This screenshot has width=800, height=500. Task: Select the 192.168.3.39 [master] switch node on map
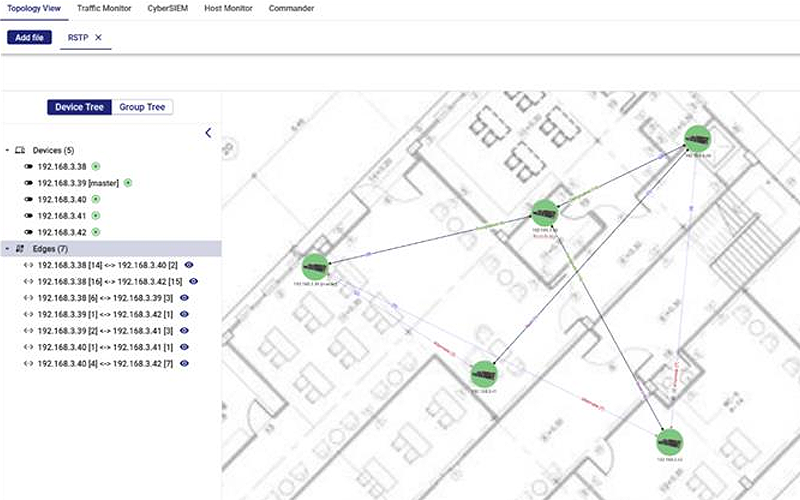[315, 266]
